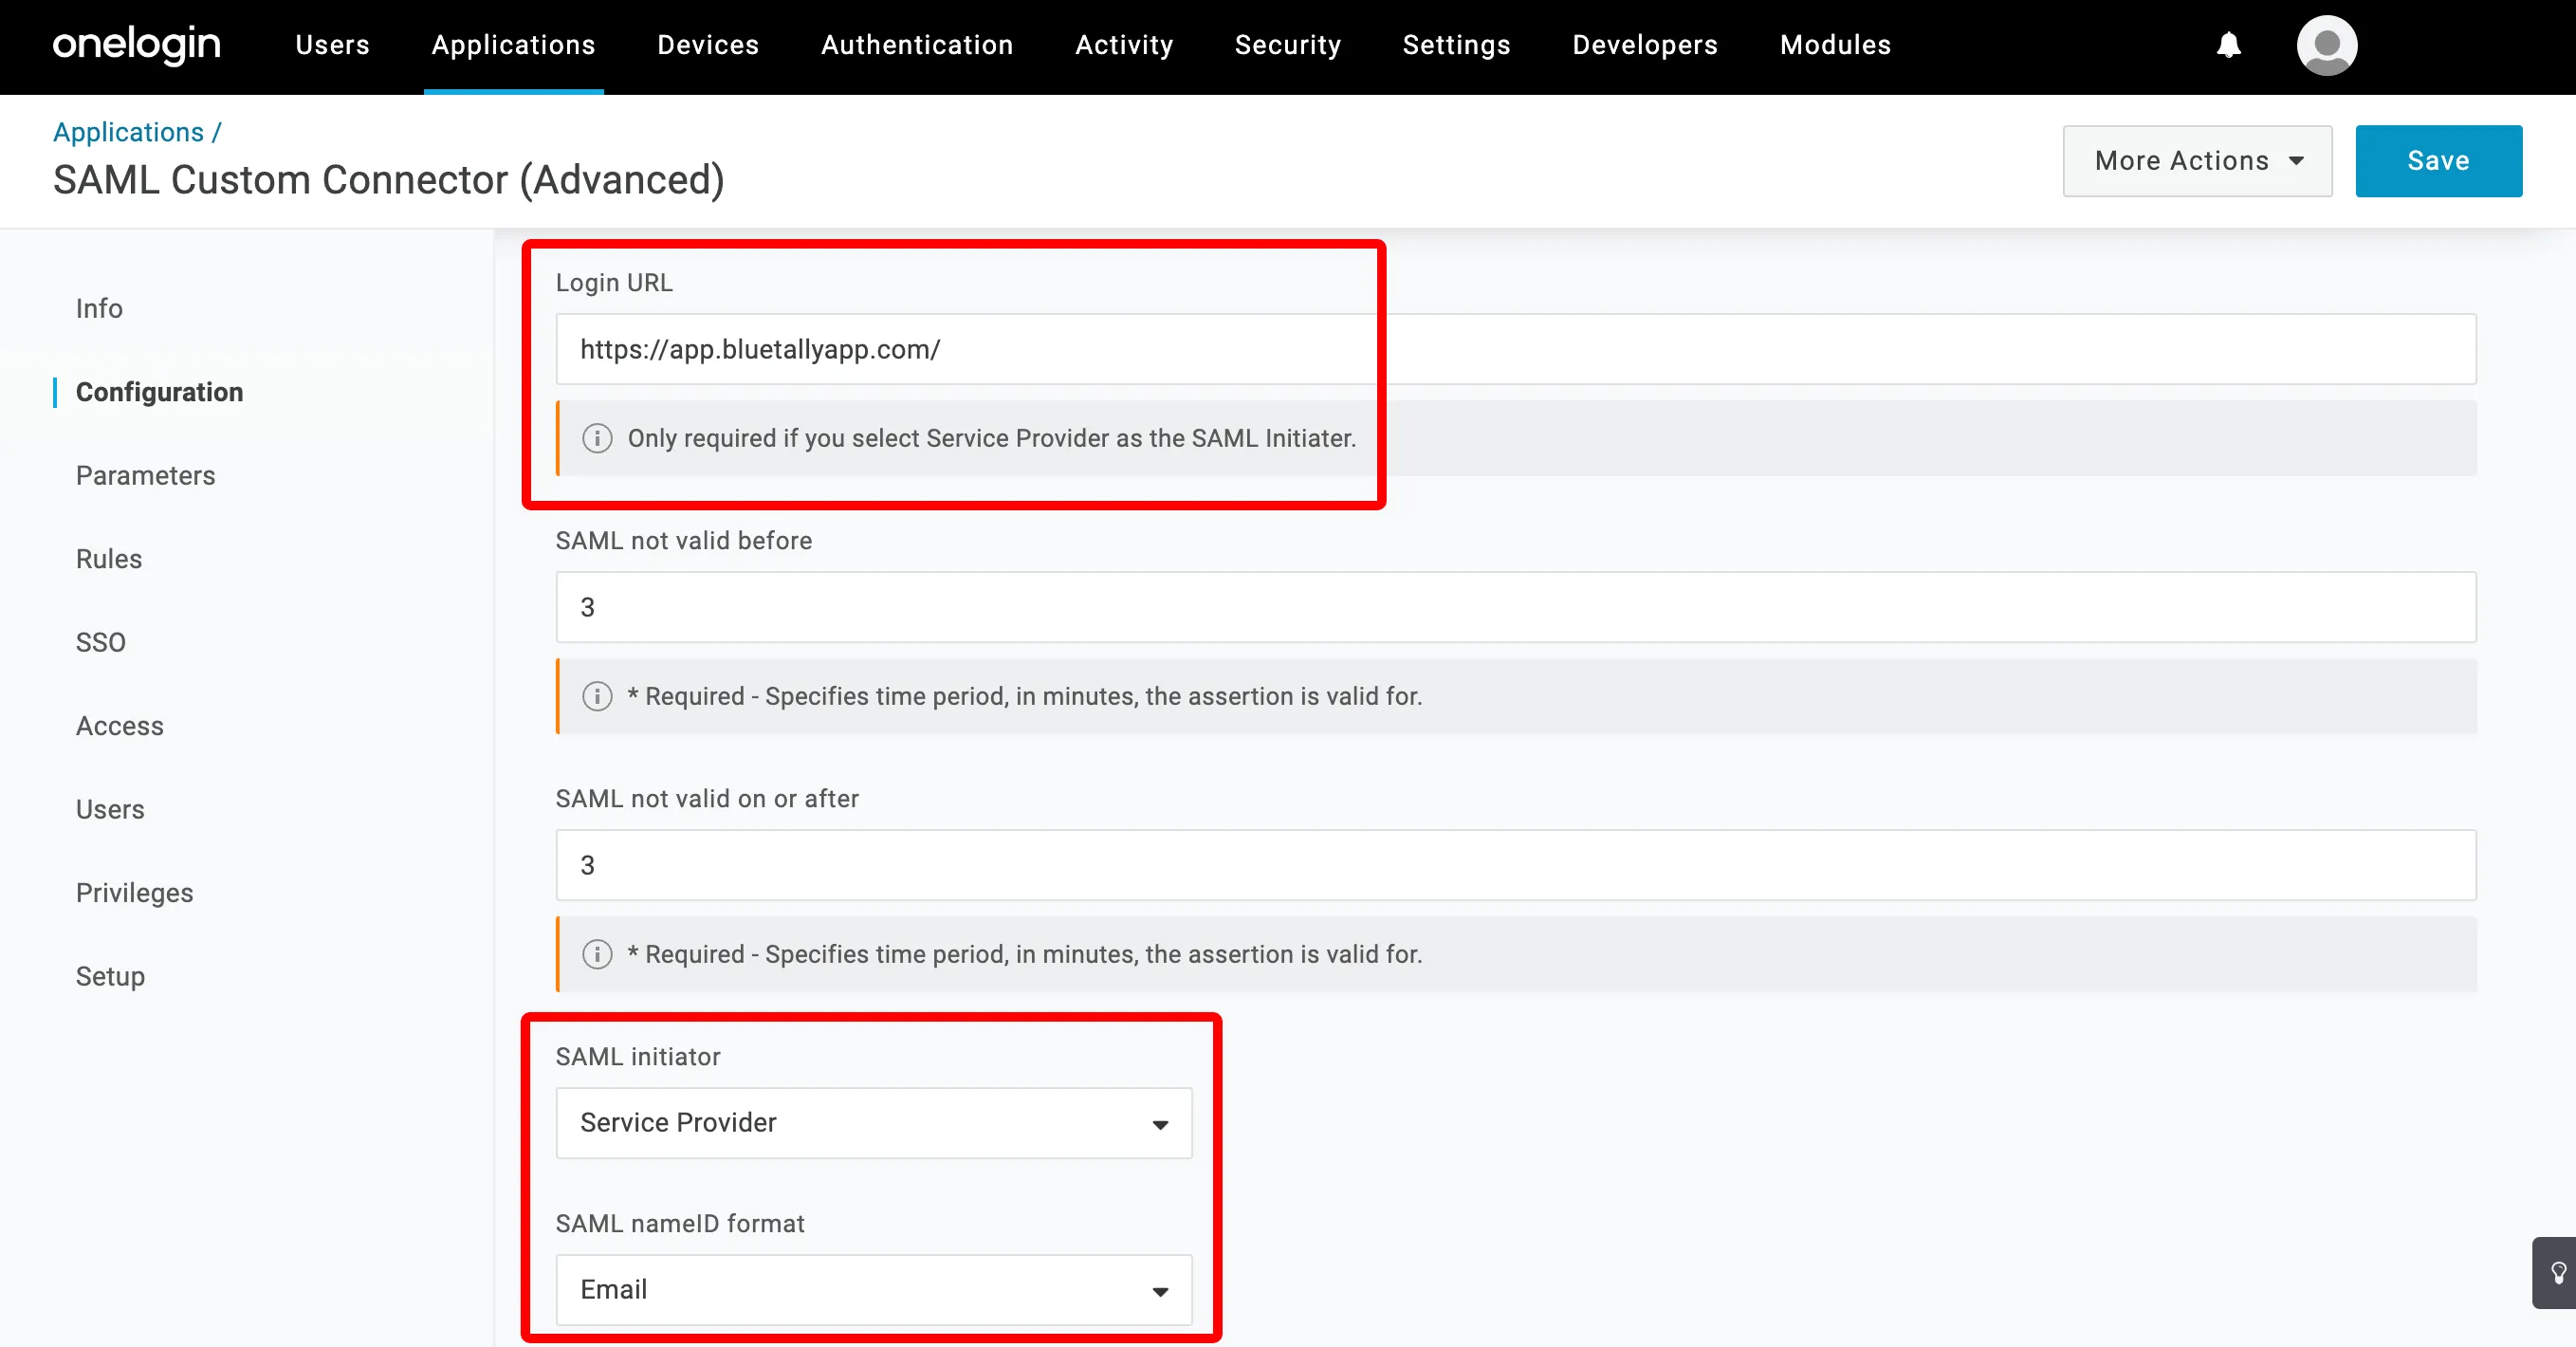Click info icon under SAML not valid before
Screen dimensions: 2576x1347
[597, 696]
